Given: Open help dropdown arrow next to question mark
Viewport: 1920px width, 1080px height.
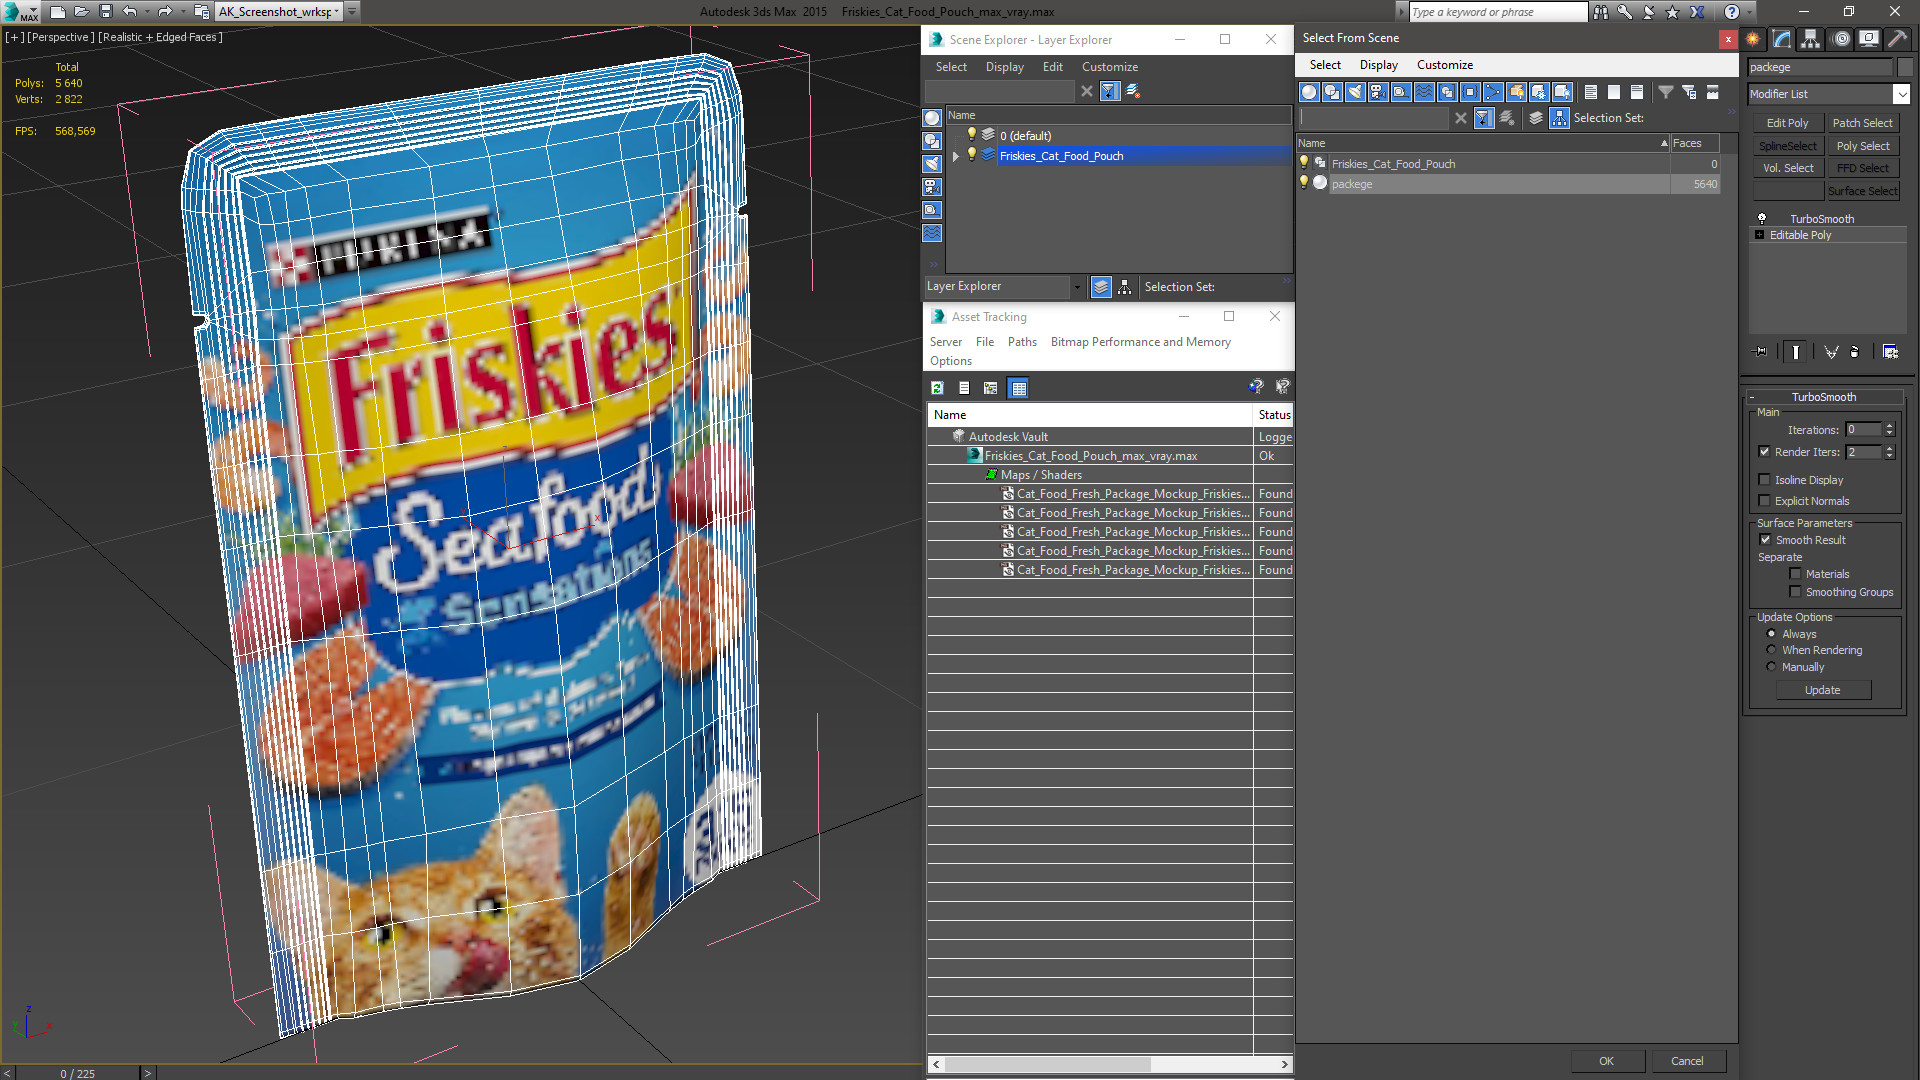Looking at the screenshot, I should (1748, 12).
